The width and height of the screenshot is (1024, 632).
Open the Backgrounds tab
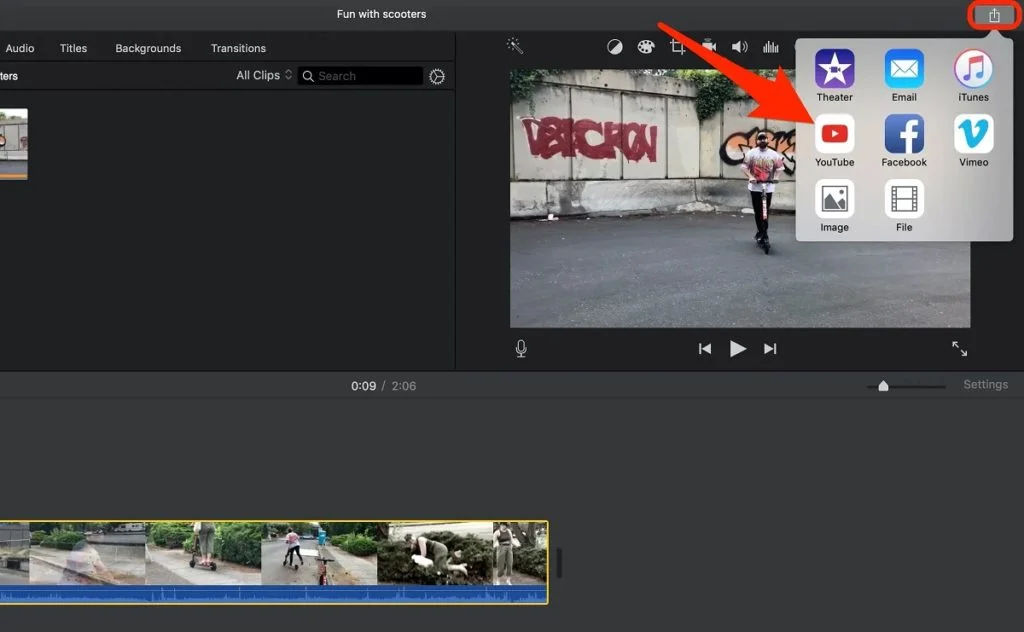click(148, 48)
